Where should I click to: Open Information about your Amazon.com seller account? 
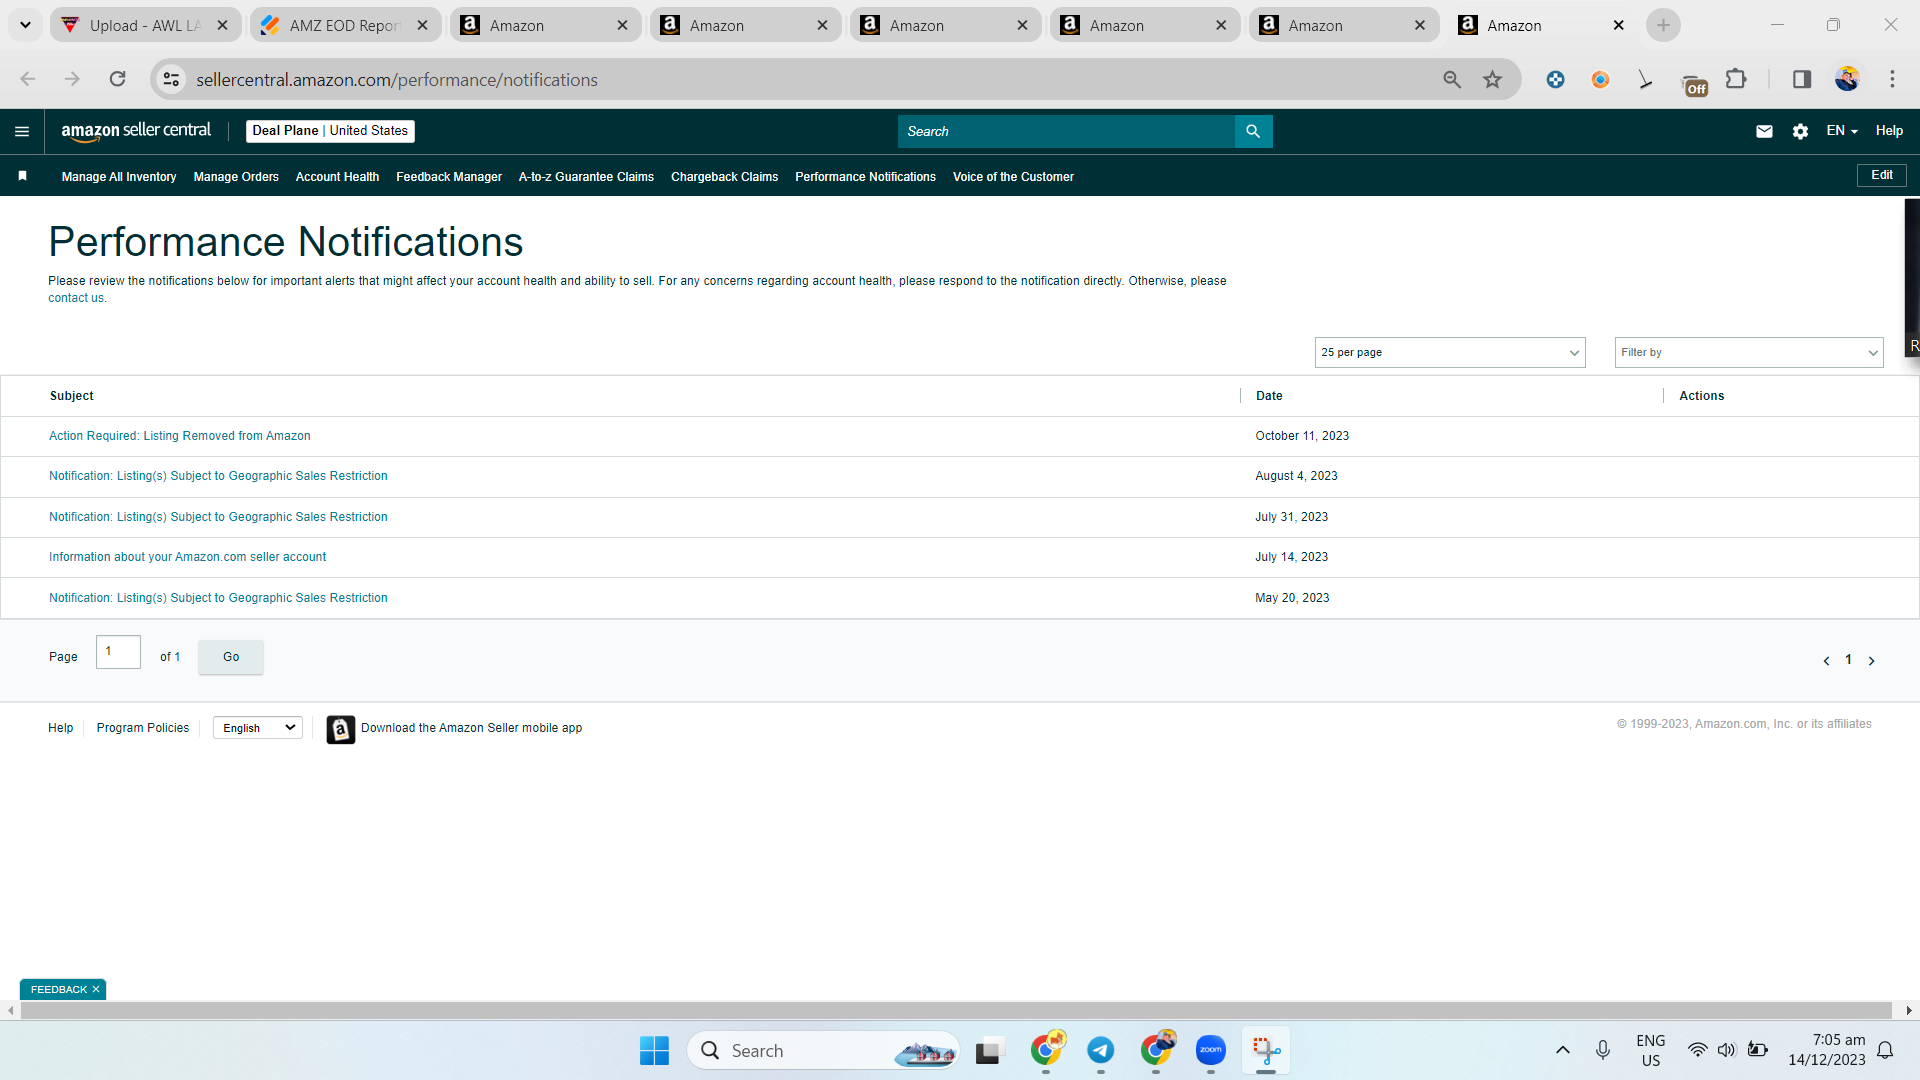pyautogui.click(x=187, y=557)
